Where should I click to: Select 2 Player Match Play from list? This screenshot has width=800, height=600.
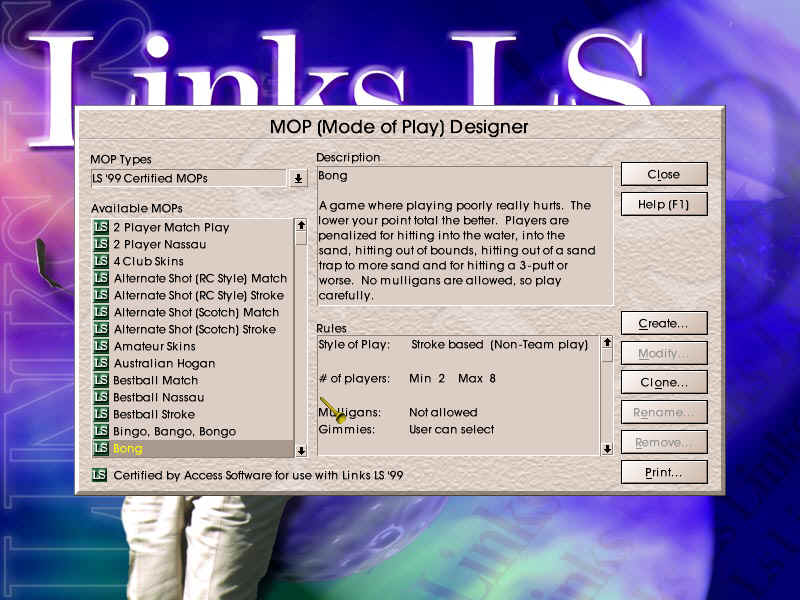point(193,227)
